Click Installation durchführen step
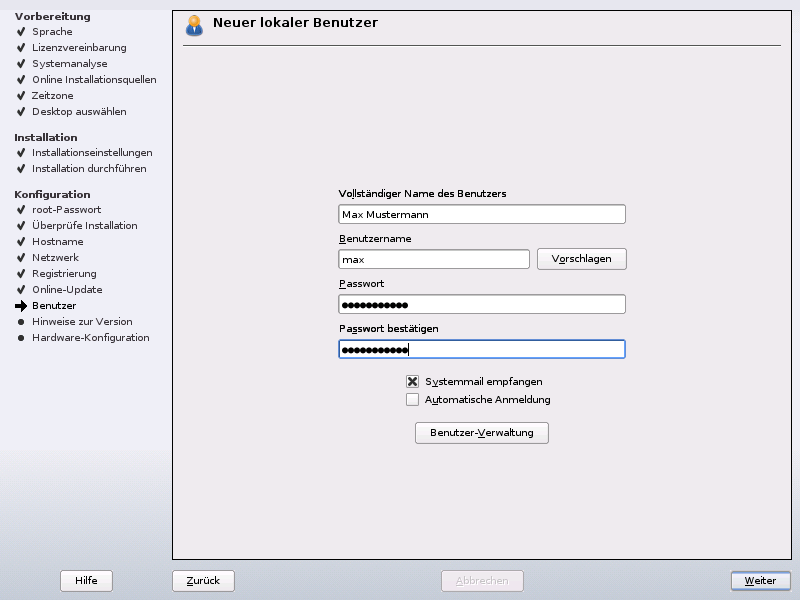The height and width of the screenshot is (600, 800). tap(89, 168)
